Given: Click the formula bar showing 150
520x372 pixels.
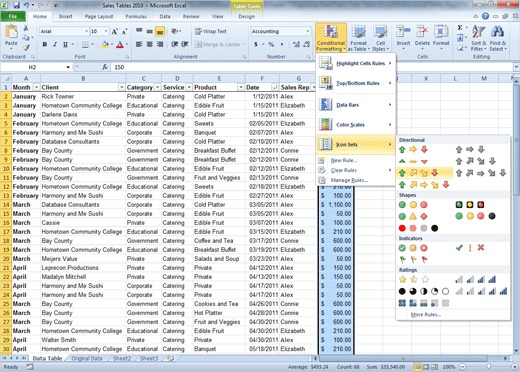Looking at the screenshot, I should click(x=312, y=67).
